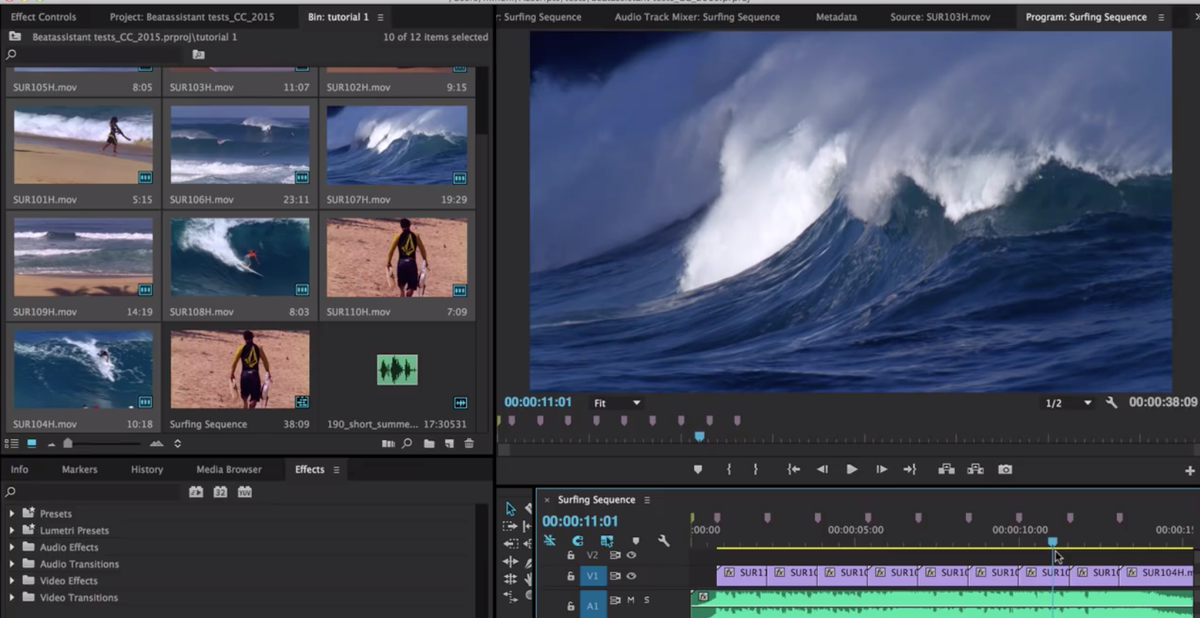The width and height of the screenshot is (1200, 618).
Task: Click the Add Marker button in Program monitor
Action: (x=698, y=469)
